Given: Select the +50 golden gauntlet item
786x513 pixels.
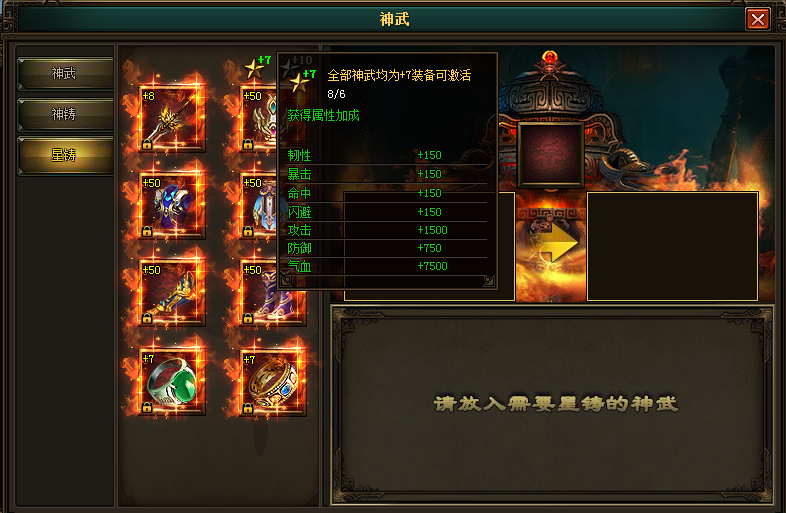Looking at the screenshot, I should pyautogui.click(x=172, y=292).
